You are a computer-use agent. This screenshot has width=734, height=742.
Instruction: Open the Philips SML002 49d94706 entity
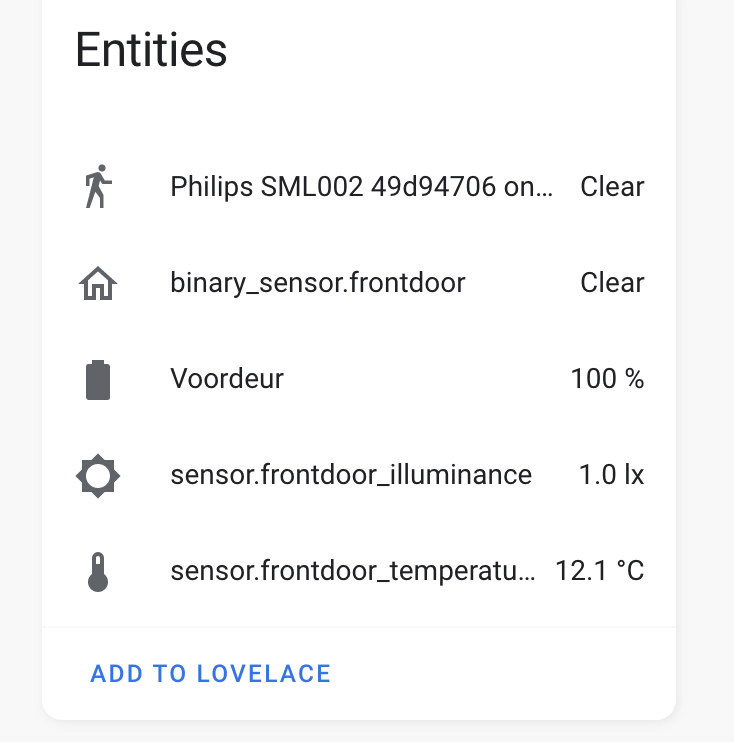[x=362, y=187]
